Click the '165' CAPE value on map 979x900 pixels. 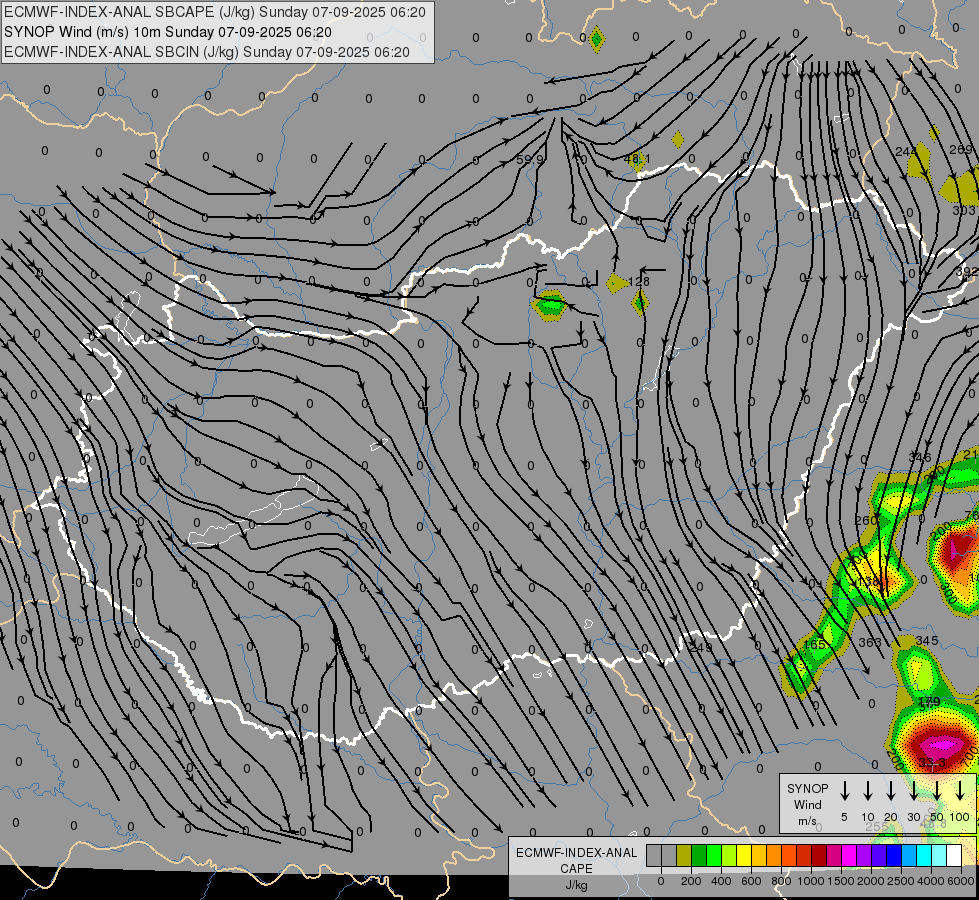click(814, 645)
